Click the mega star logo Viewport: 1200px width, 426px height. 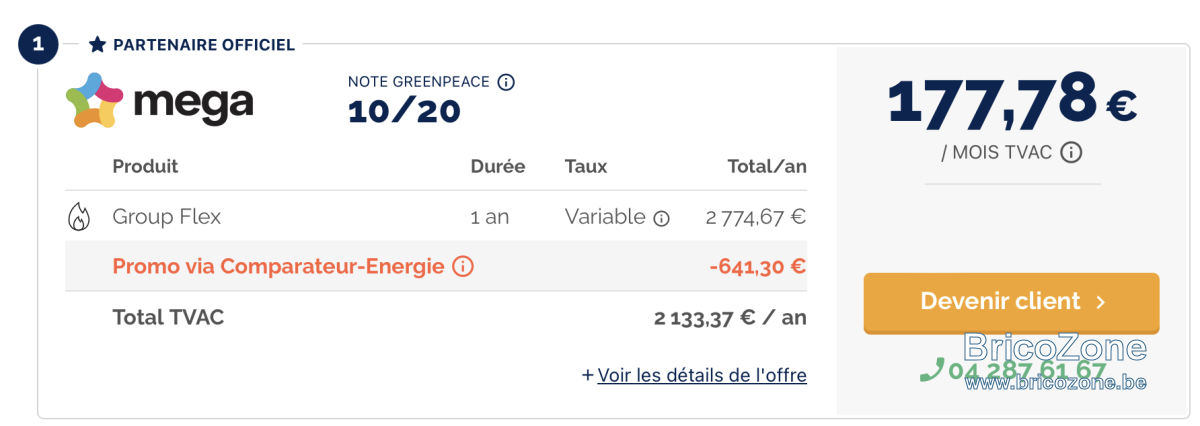coord(95,100)
